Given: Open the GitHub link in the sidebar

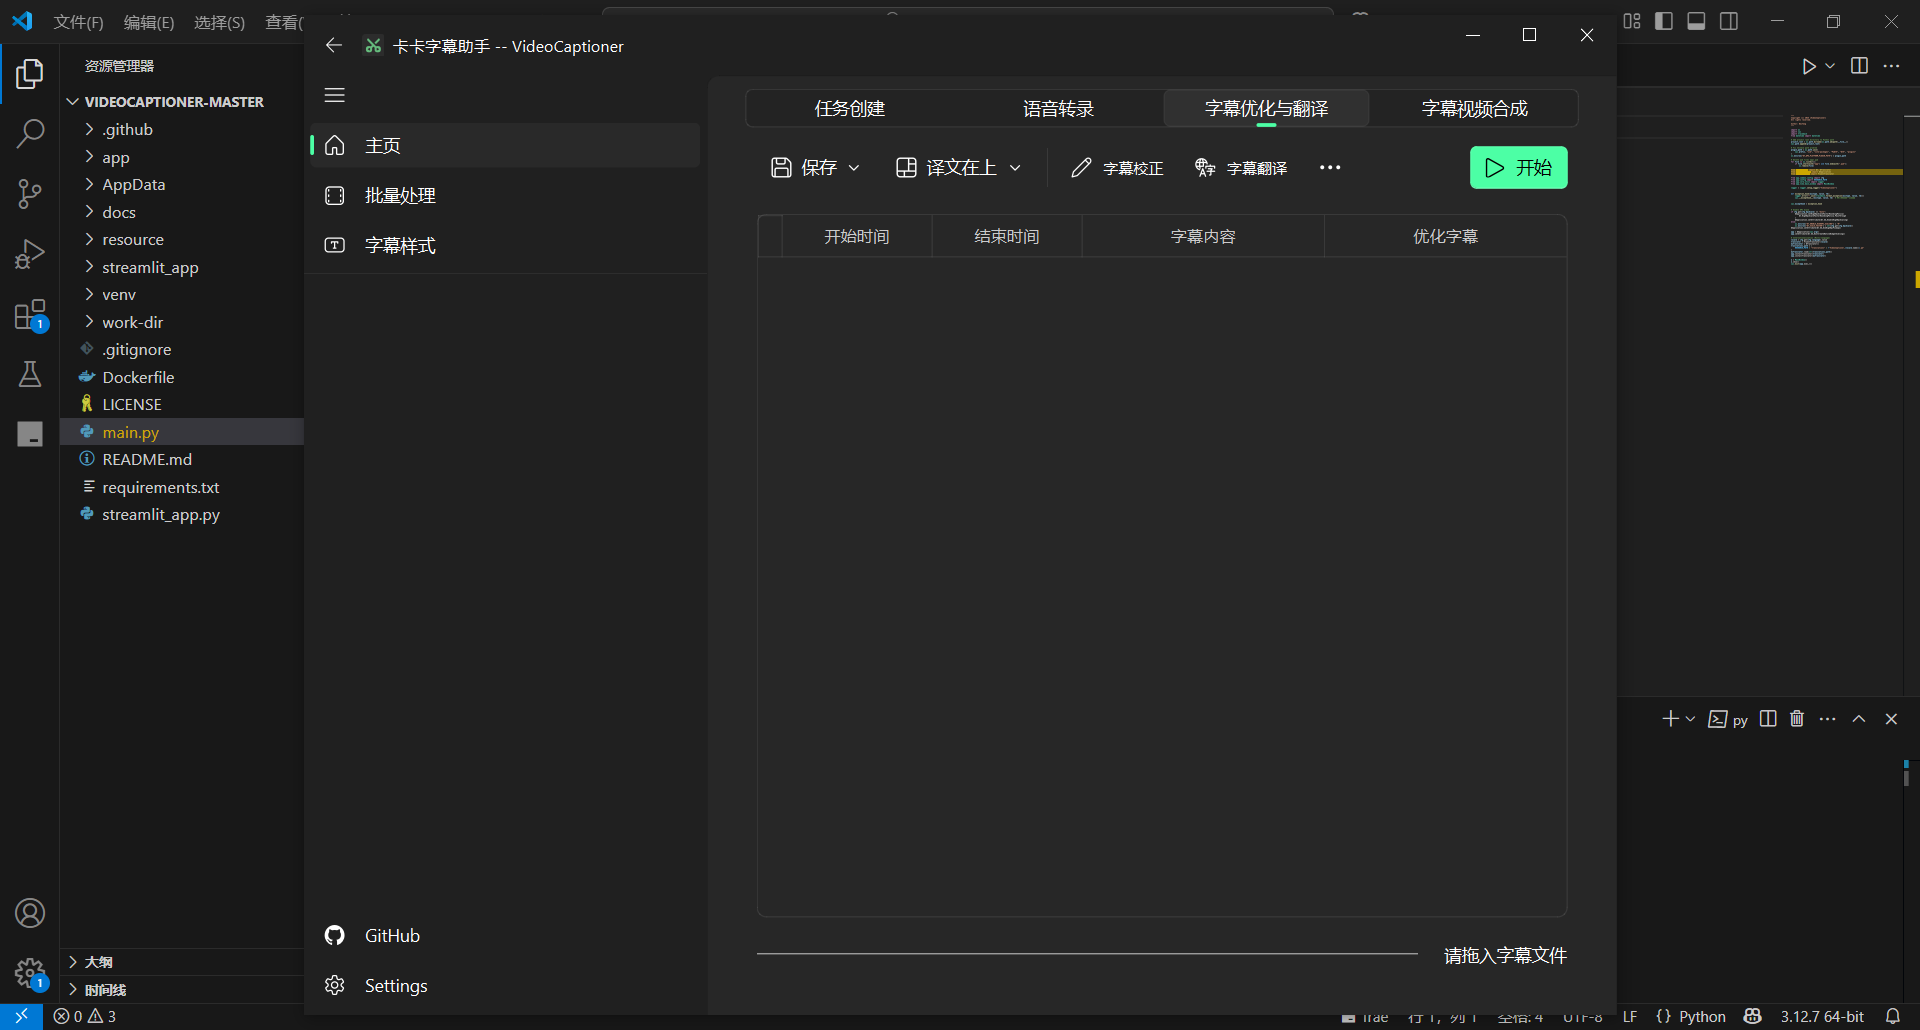Looking at the screenshot, I should coord(390,935).
